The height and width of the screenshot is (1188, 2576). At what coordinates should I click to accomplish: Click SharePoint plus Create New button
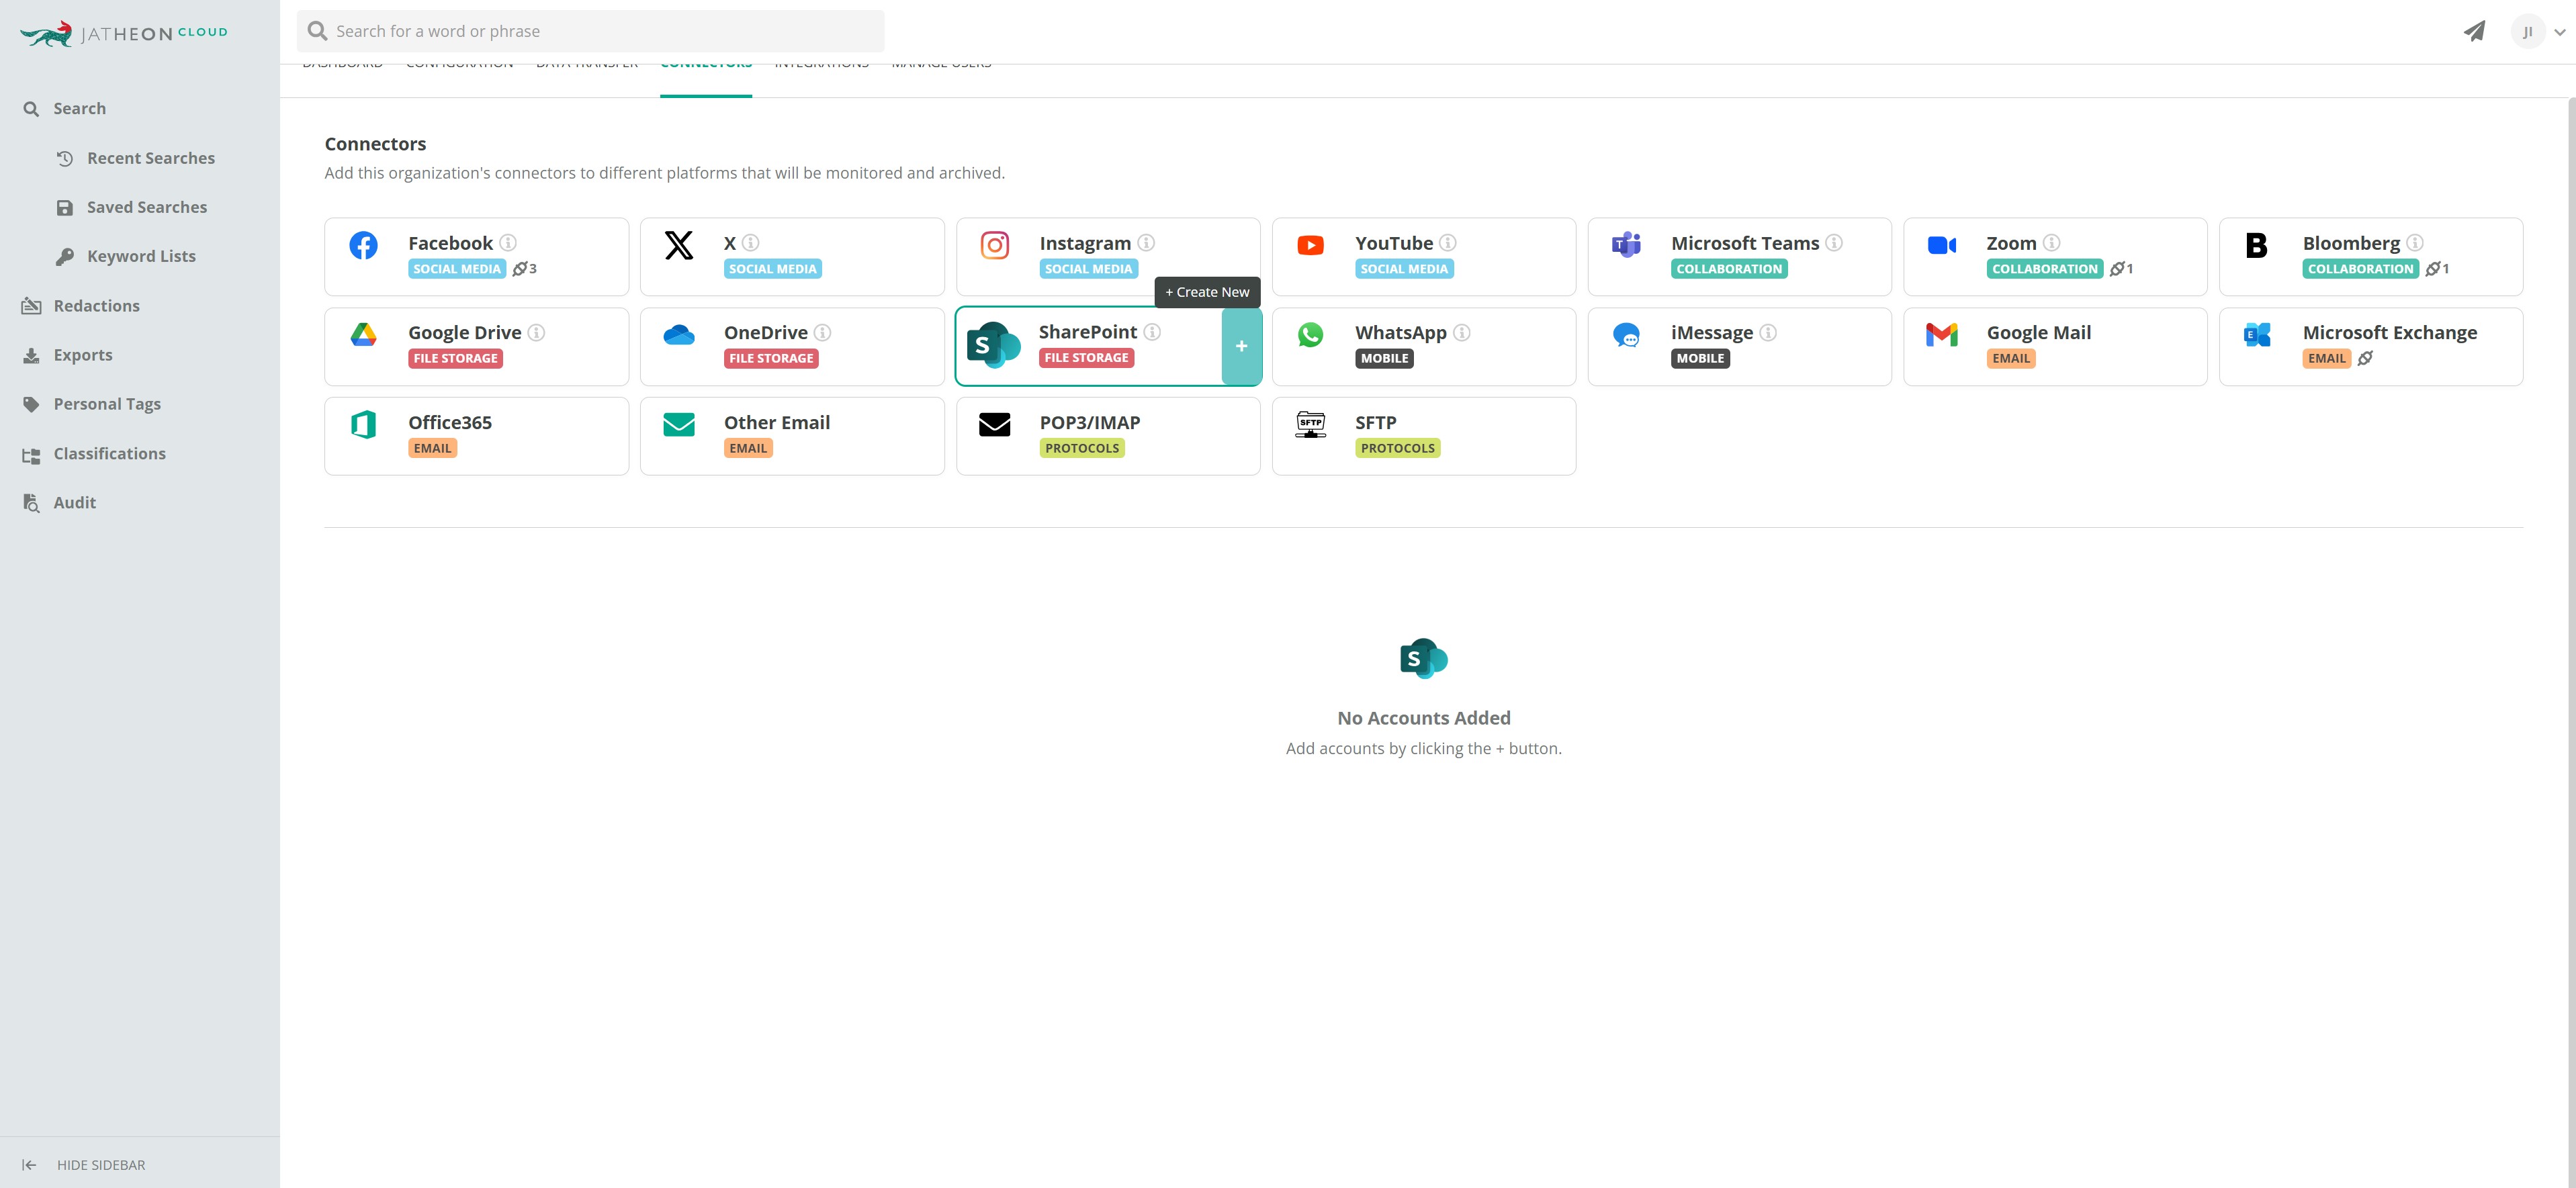click(x=1241, y=346)
